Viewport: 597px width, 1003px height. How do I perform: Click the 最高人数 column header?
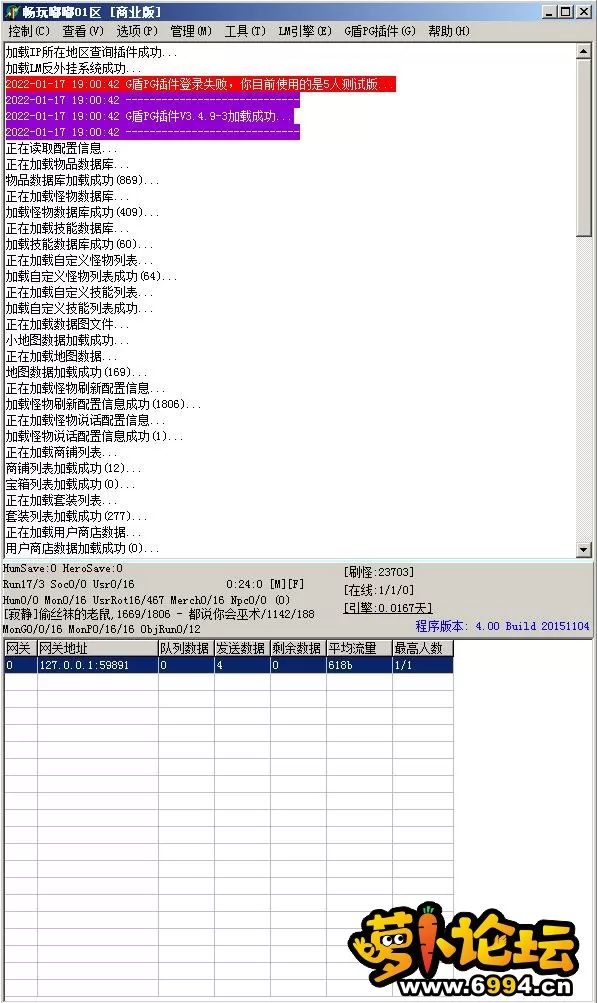point(423,648)
